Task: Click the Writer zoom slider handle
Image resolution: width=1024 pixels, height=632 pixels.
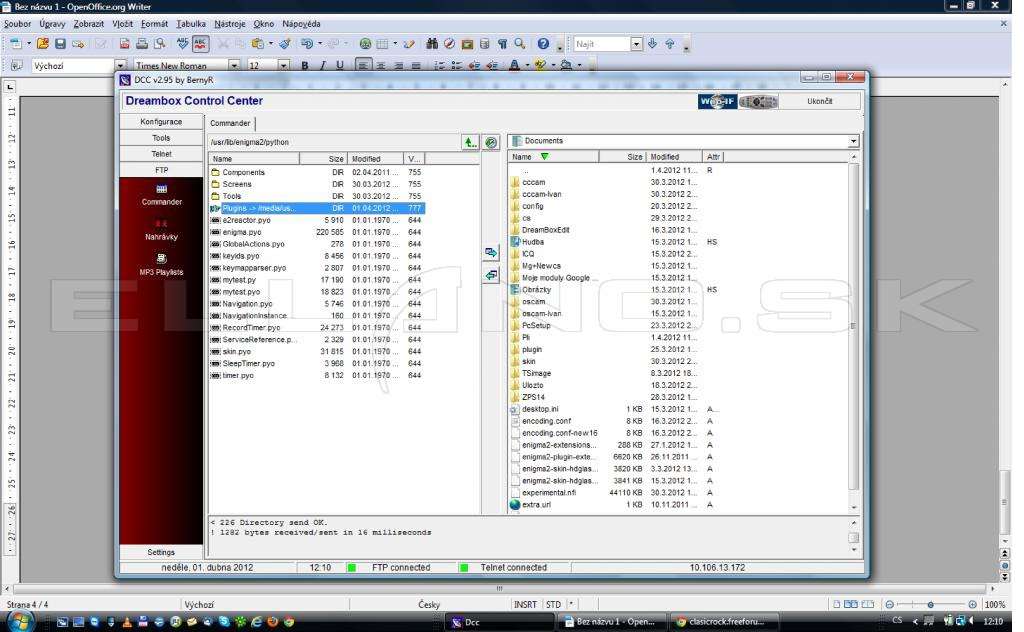Action: (931, 605)
